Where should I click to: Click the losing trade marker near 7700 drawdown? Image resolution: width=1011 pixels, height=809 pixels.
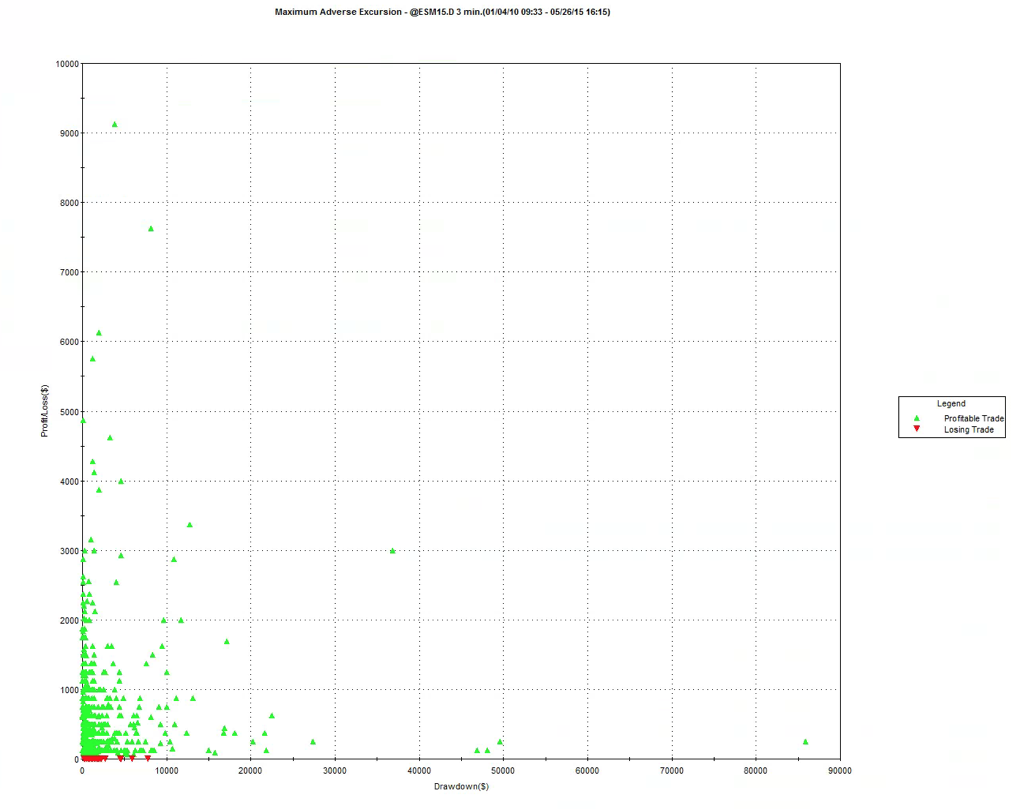148,759
